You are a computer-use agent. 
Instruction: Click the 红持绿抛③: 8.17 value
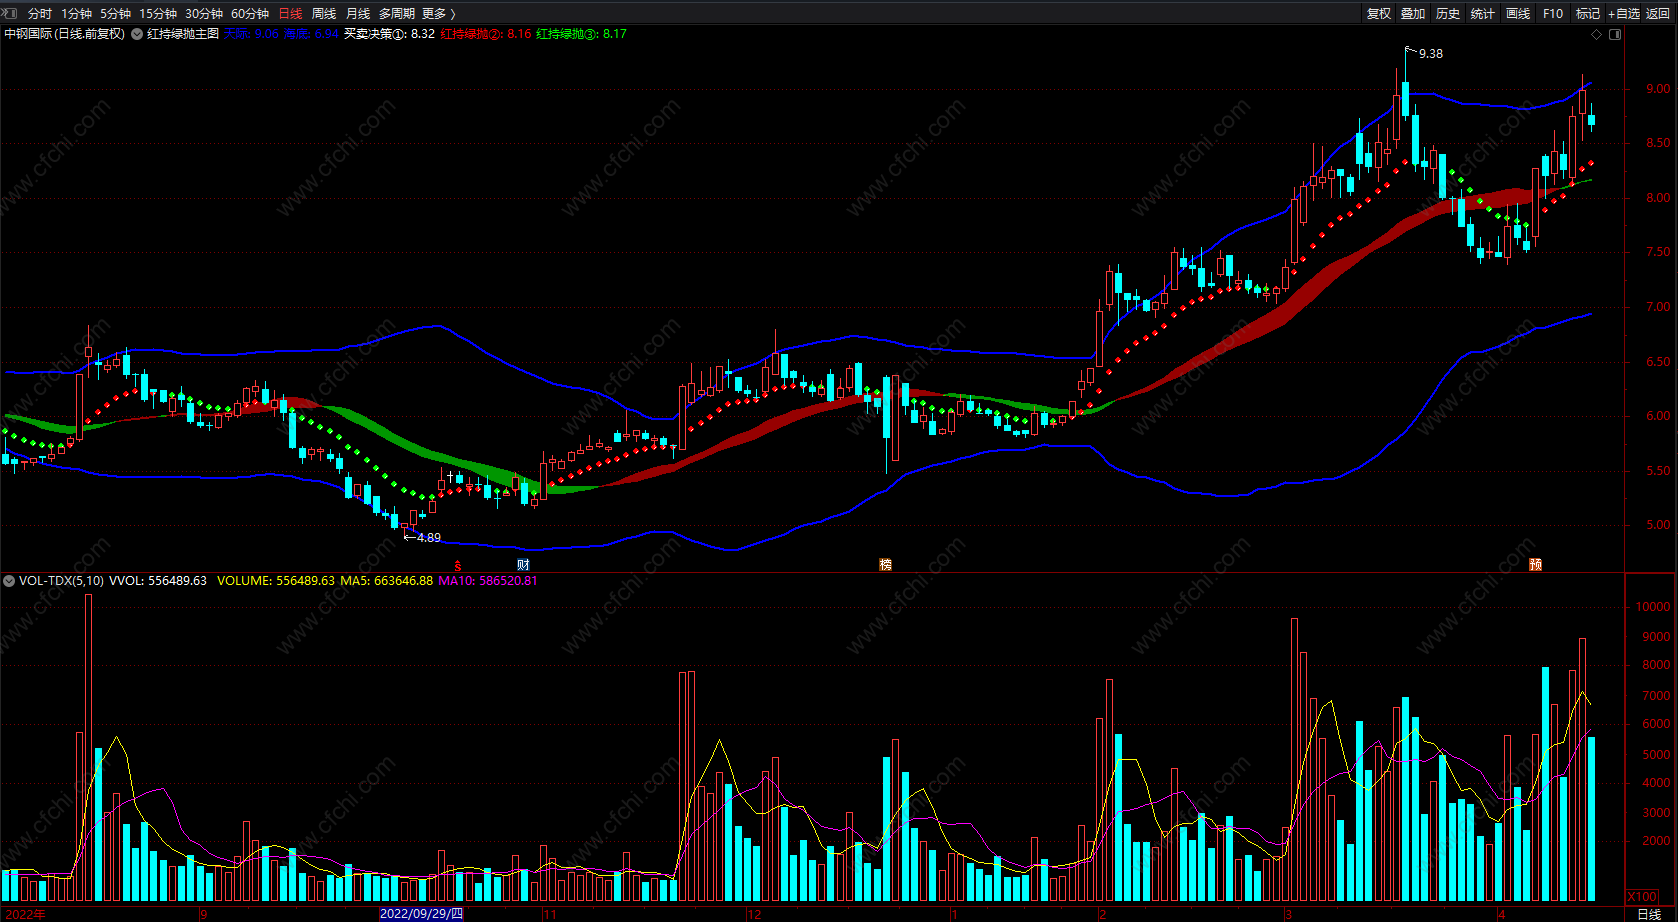pyautogui.click(x=581, y=34)
